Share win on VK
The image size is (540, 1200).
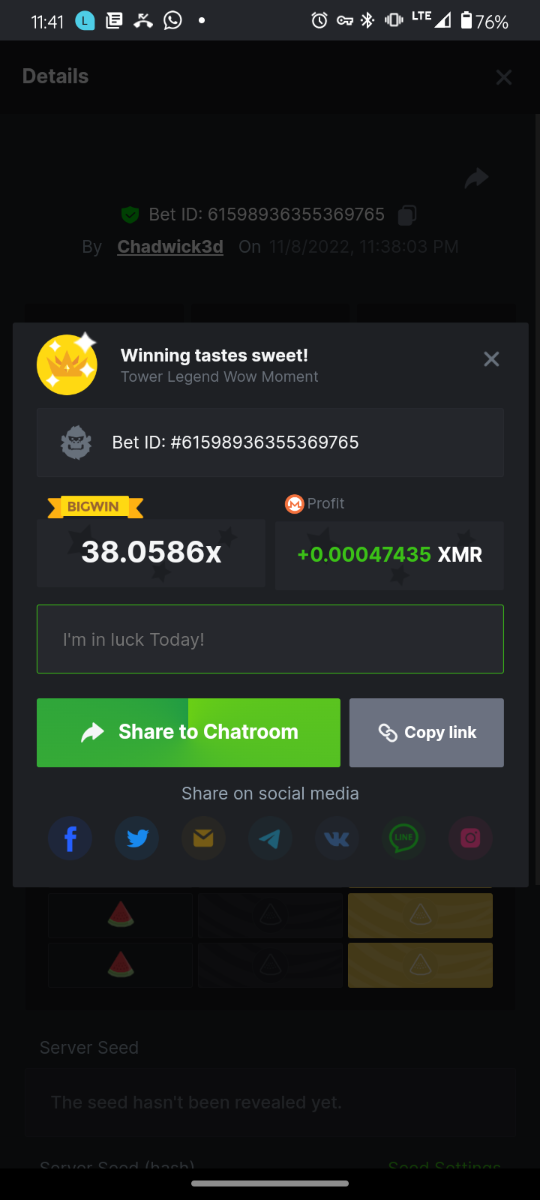coord(337,838)
